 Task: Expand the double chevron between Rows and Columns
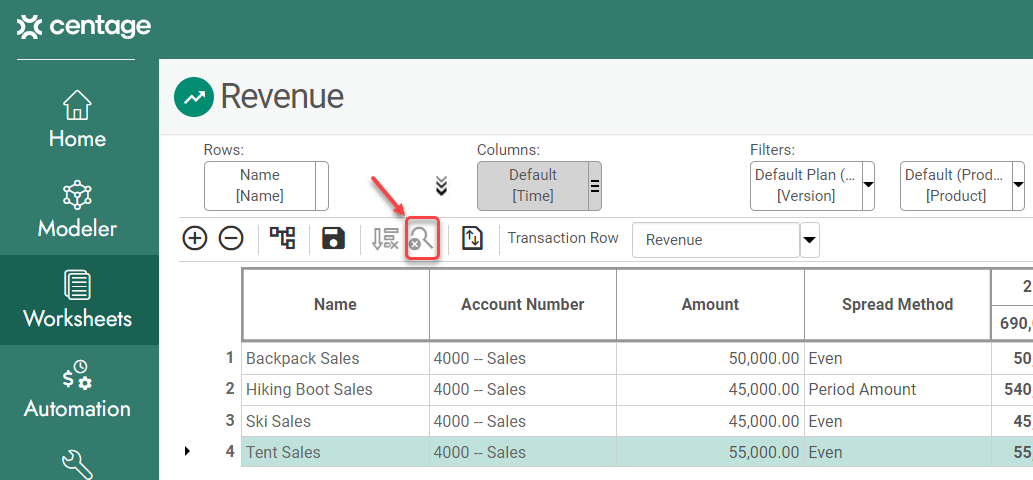click(x=442, y=186)
